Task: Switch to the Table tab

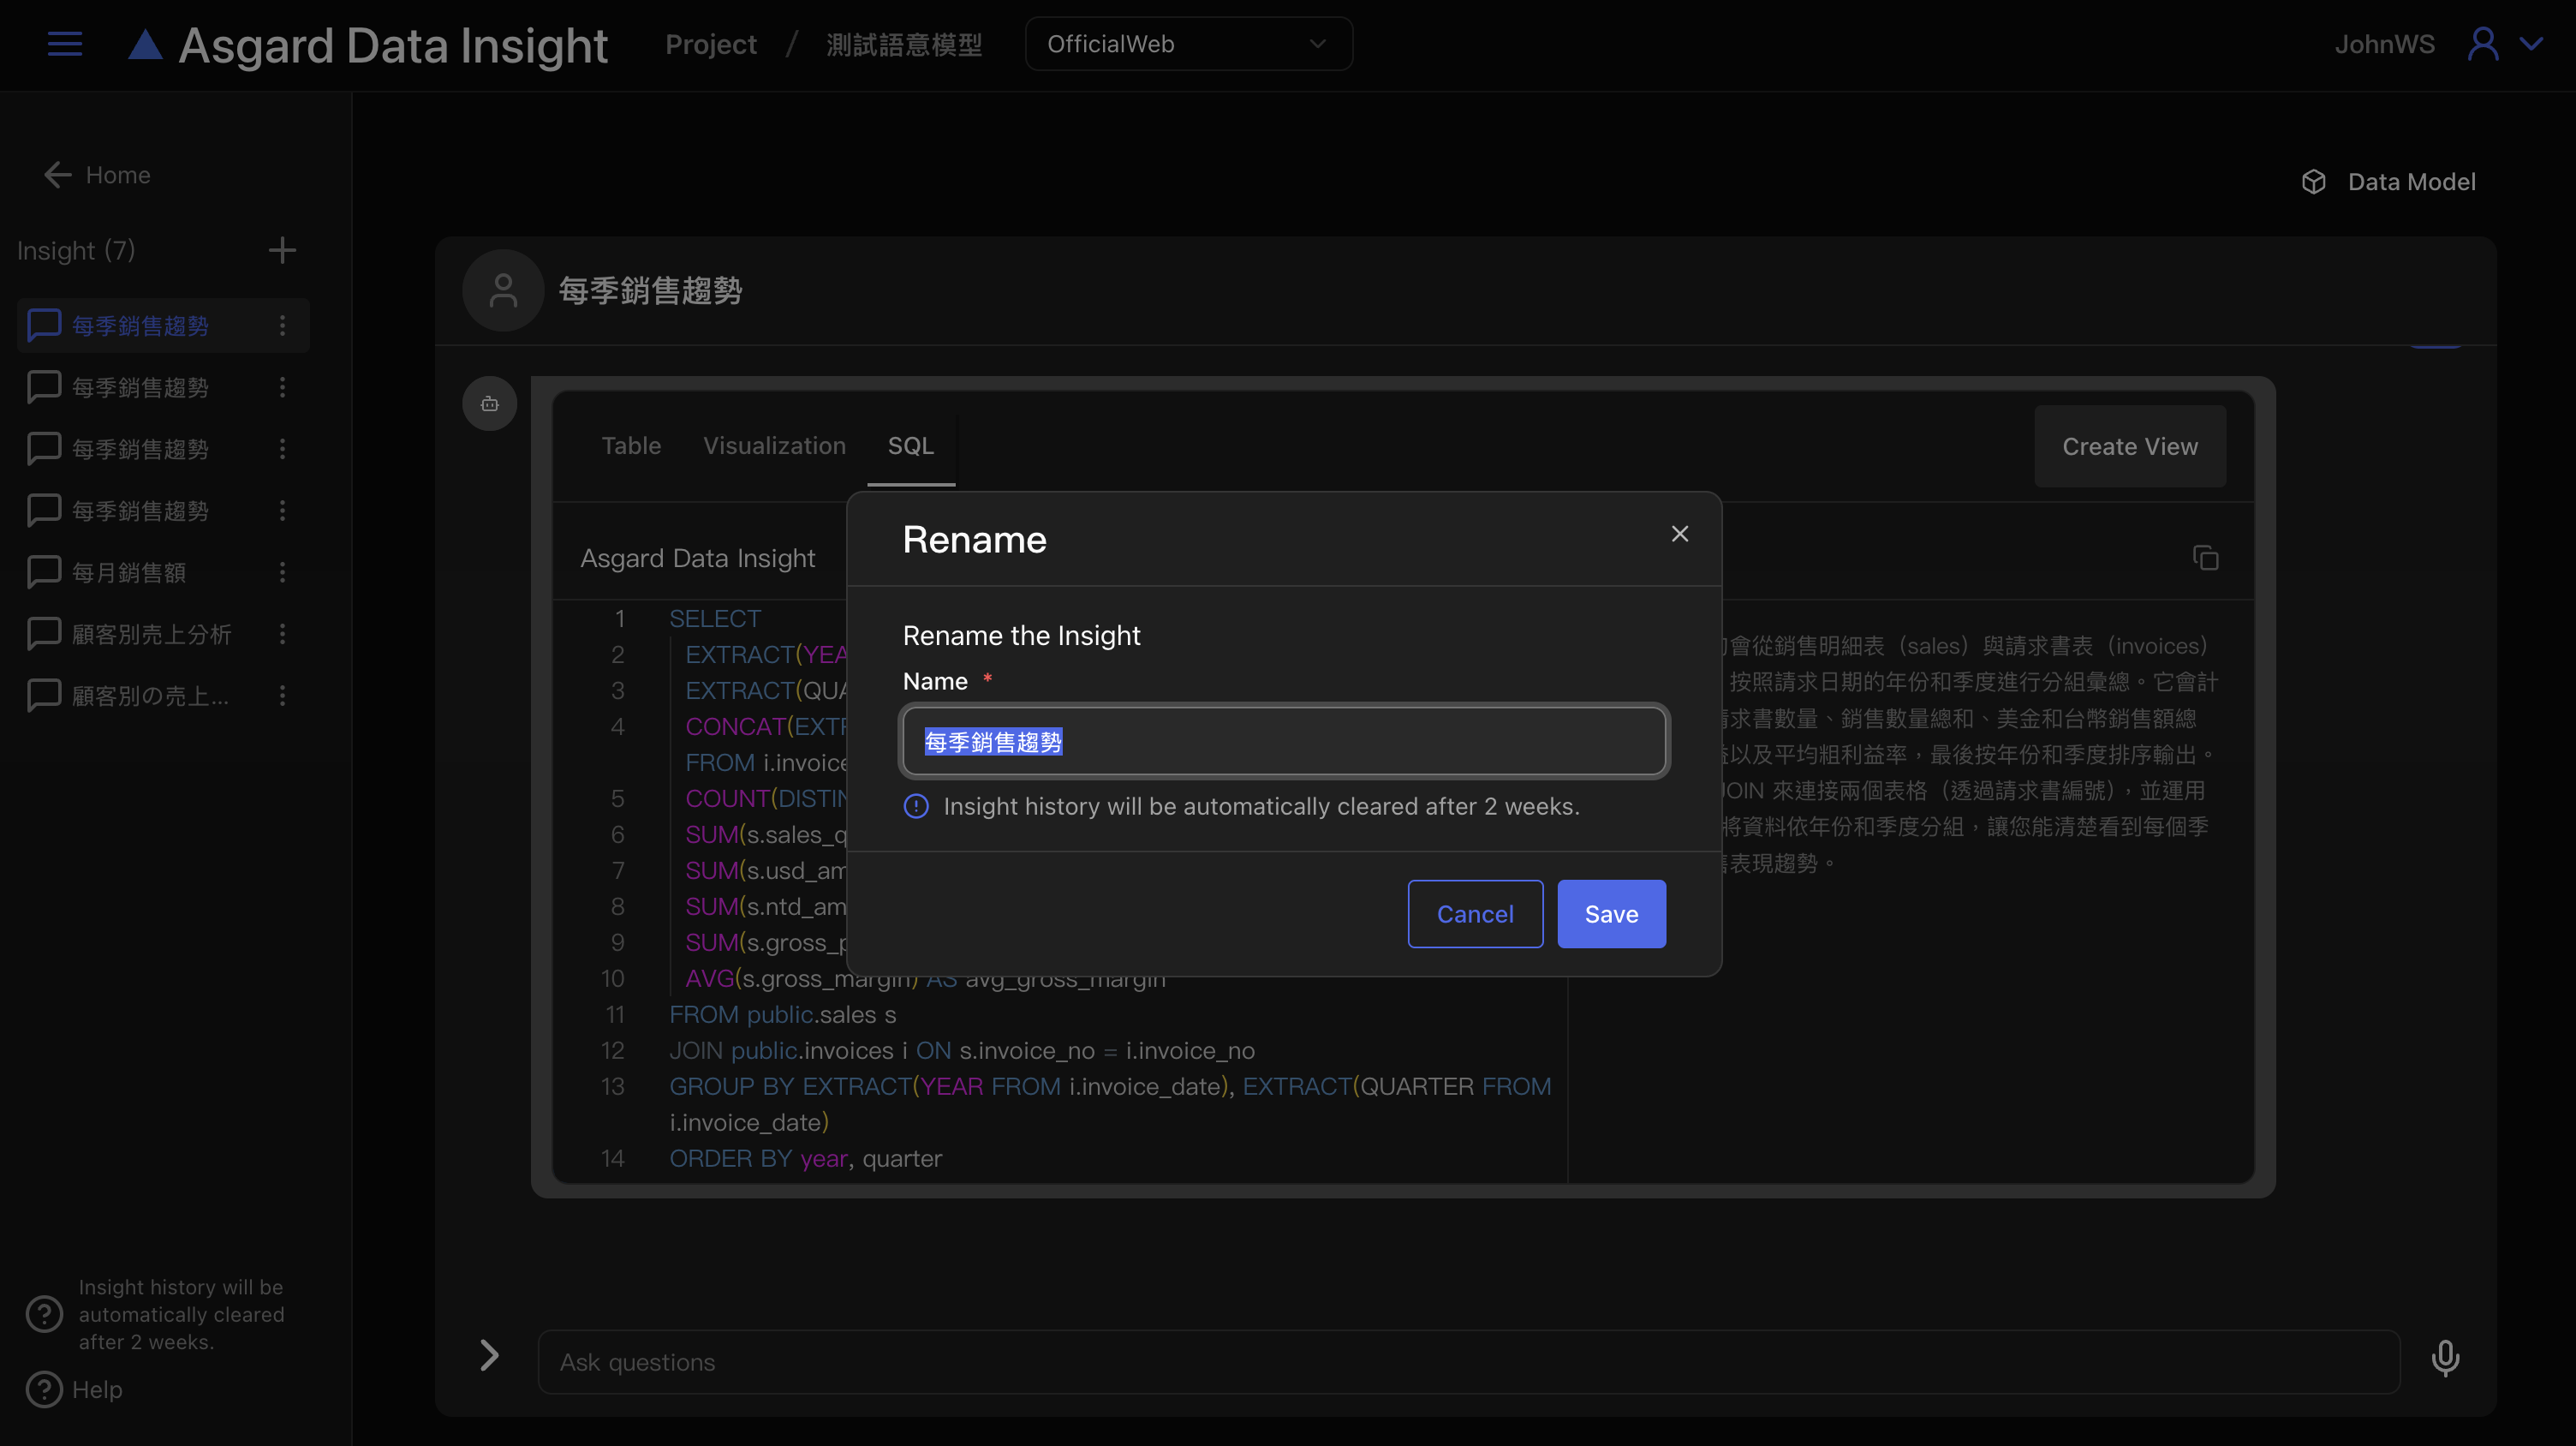Action: coord(631,446)
